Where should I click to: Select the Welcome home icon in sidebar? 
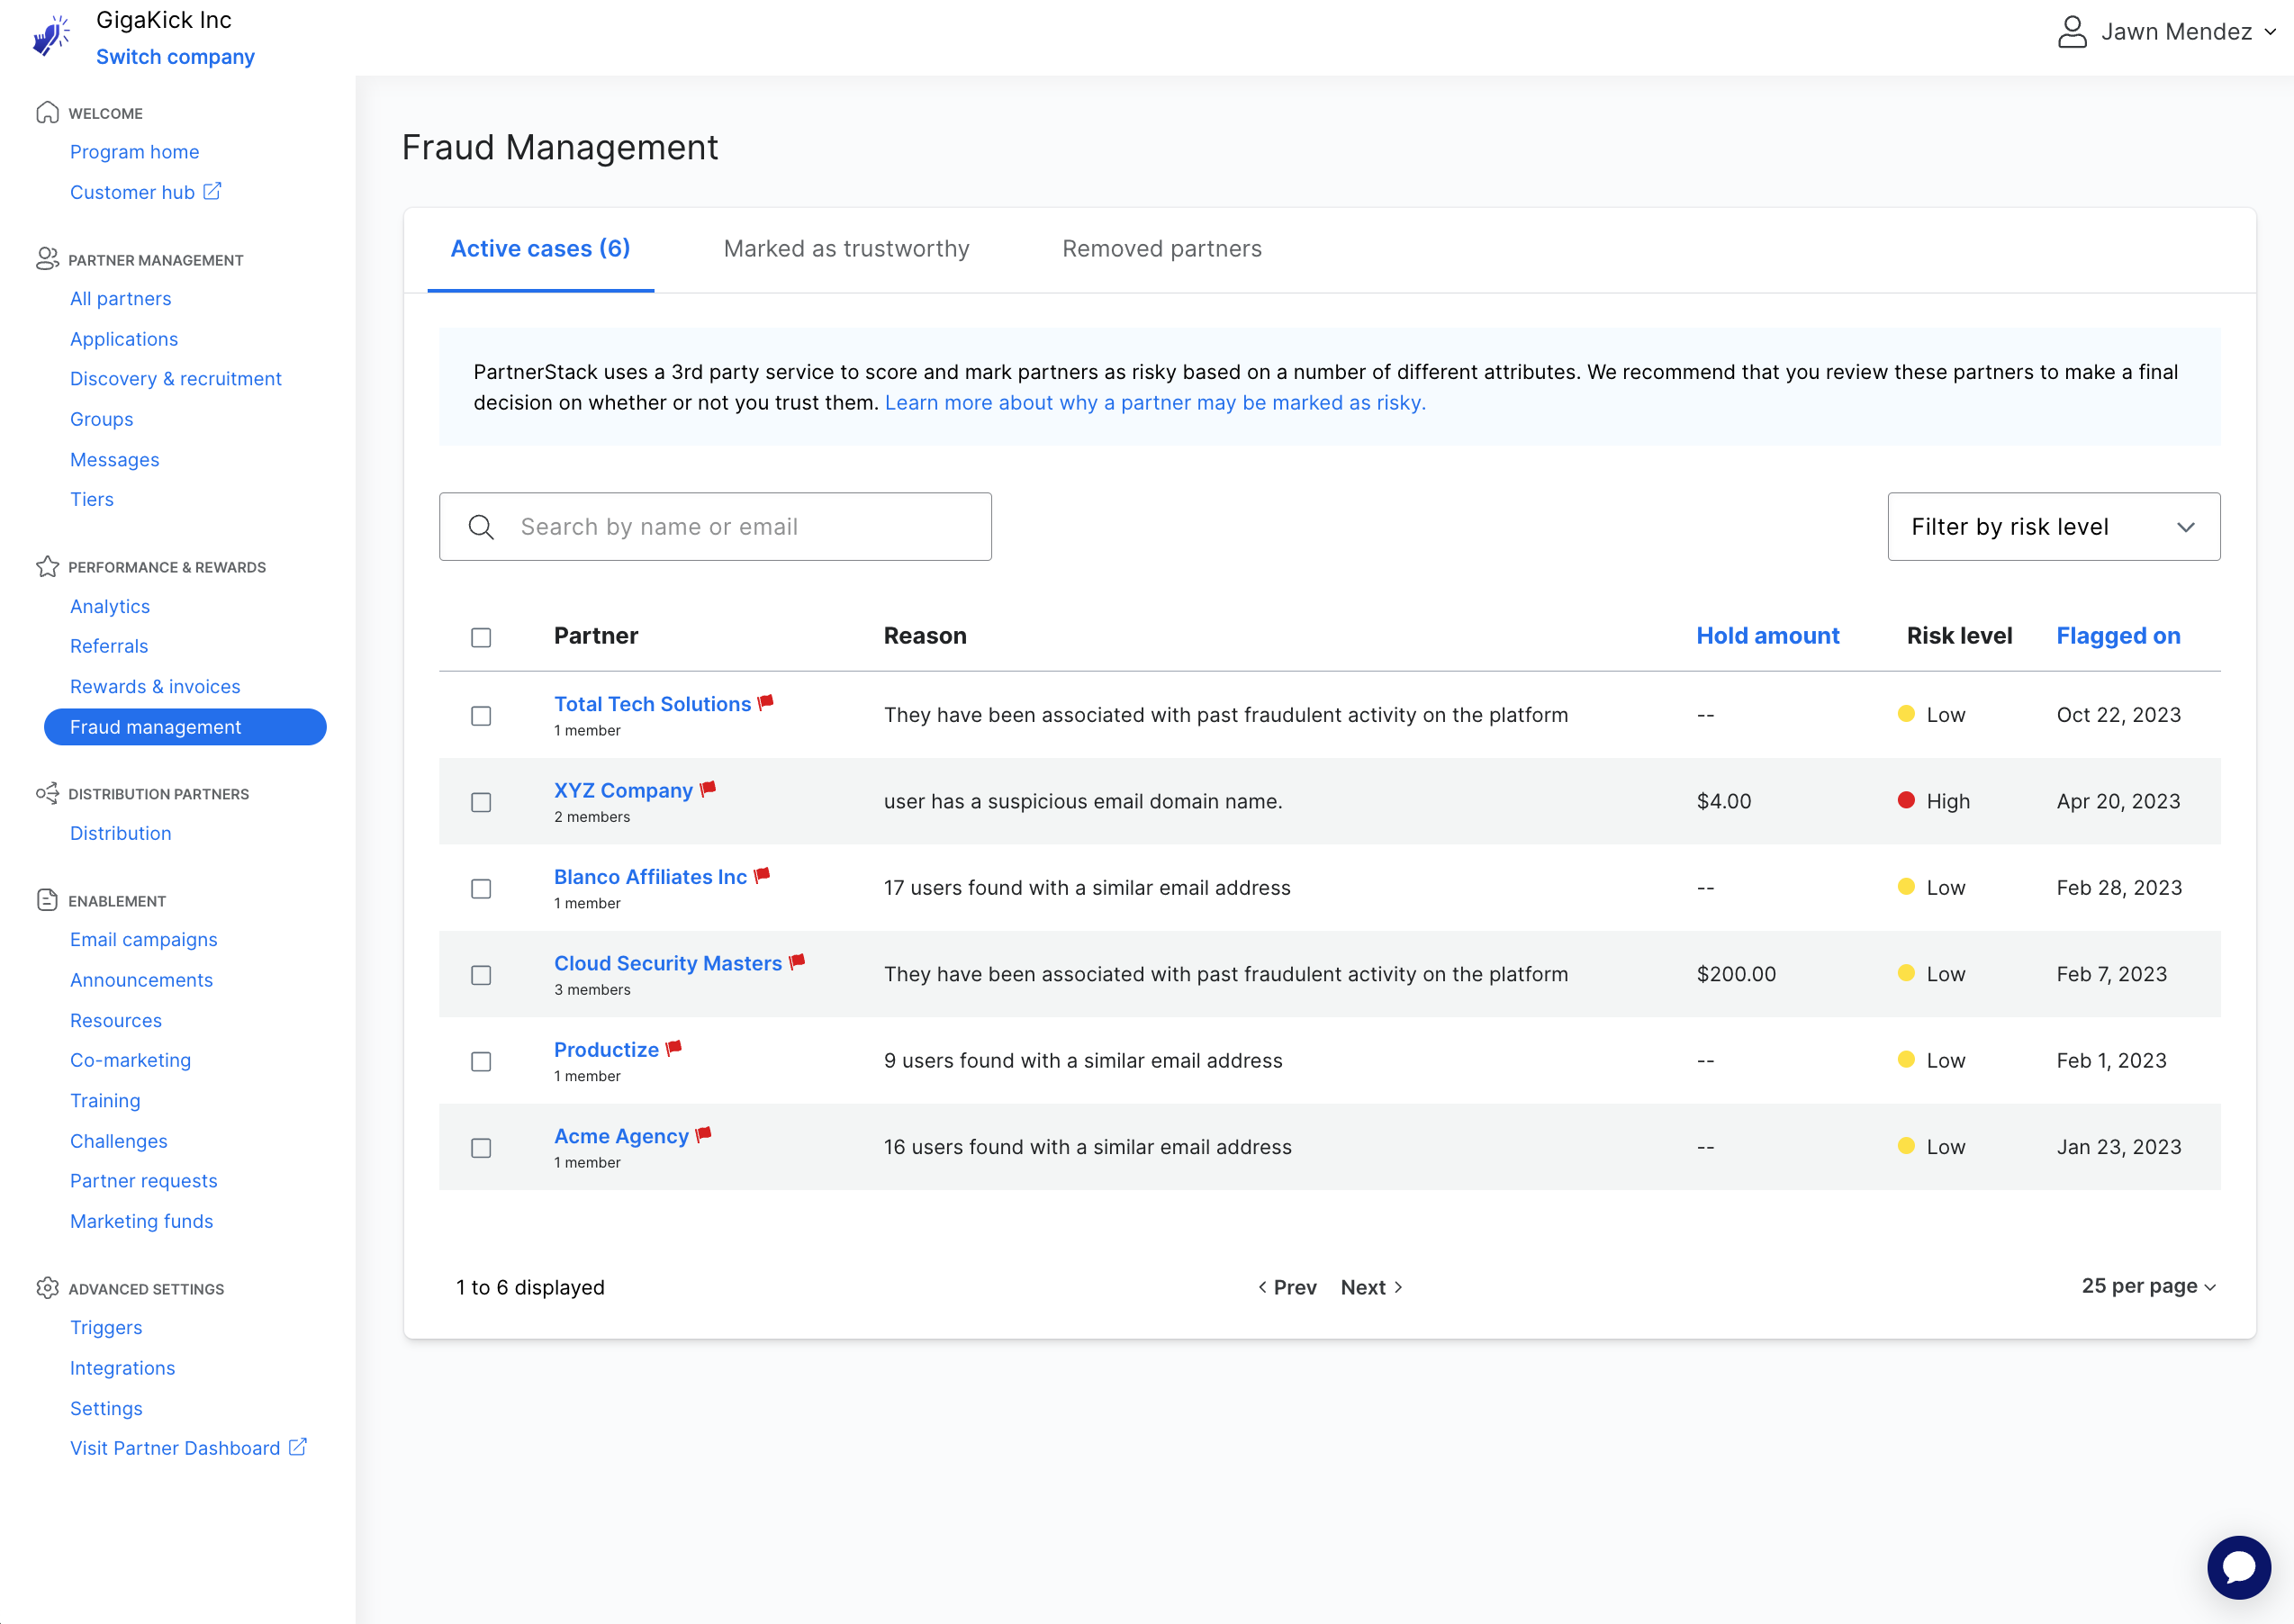click(48, 112)
